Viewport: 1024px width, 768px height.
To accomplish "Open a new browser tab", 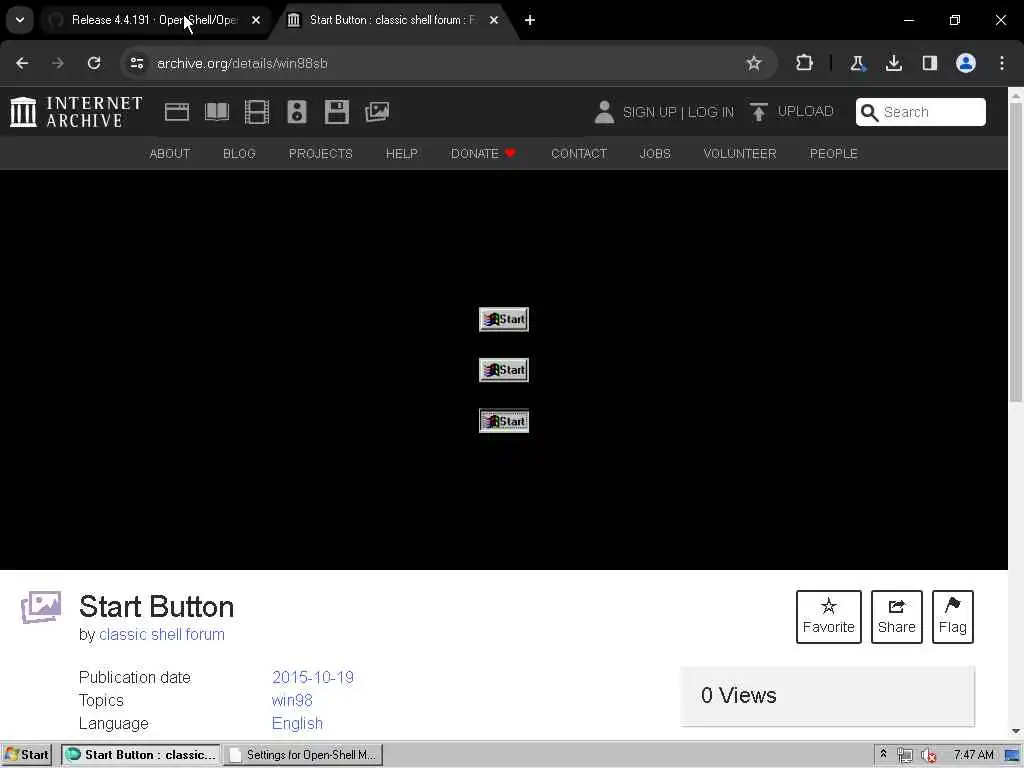I will 530,20.
